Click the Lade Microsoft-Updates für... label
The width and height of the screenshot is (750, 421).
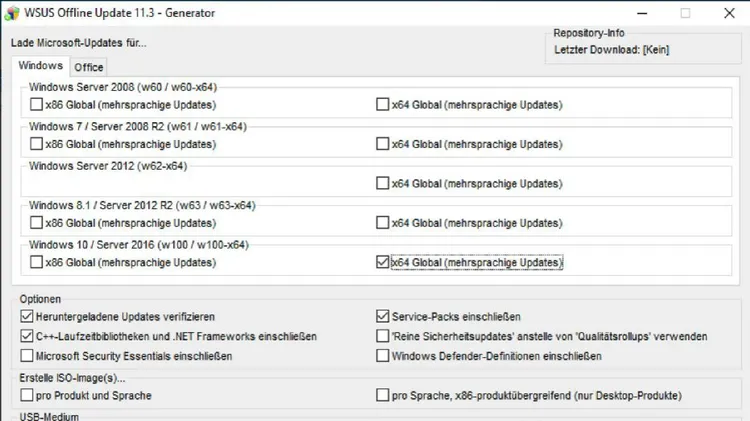pyautogui.click(x=79, y=43)
